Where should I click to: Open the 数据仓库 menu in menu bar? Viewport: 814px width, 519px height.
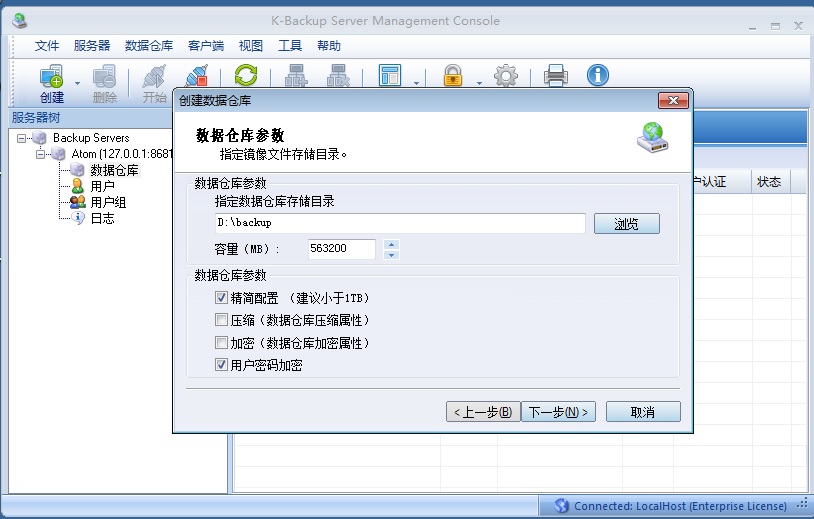(149, 46)
